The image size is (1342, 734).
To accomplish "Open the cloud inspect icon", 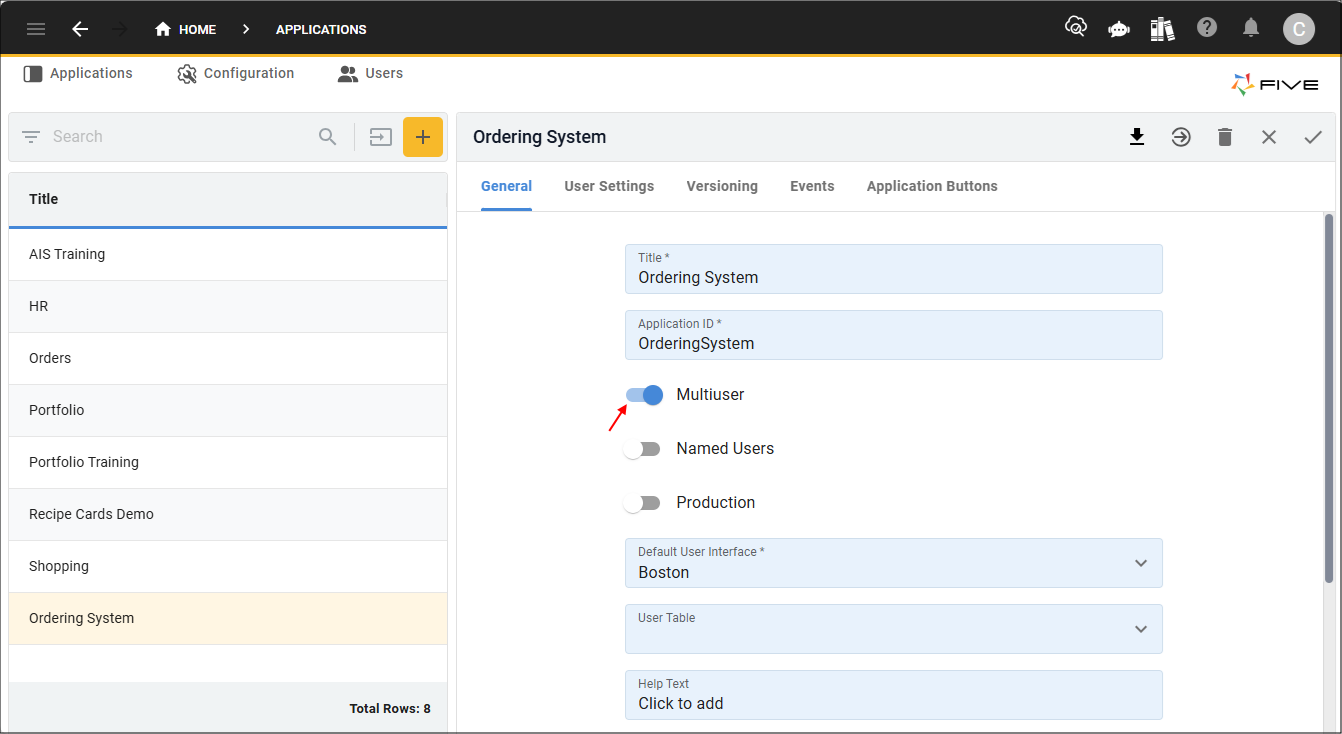I will tap(1076, 28).
